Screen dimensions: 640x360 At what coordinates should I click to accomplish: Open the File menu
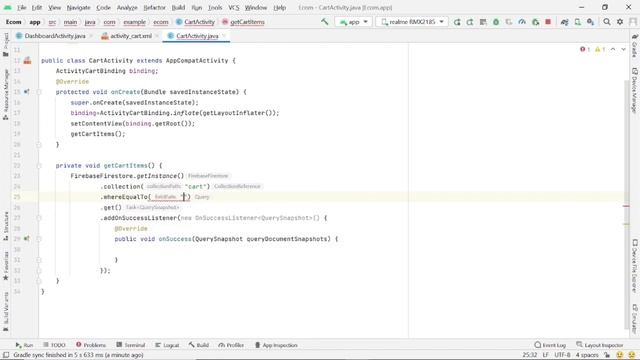click(x=22, y=7)
